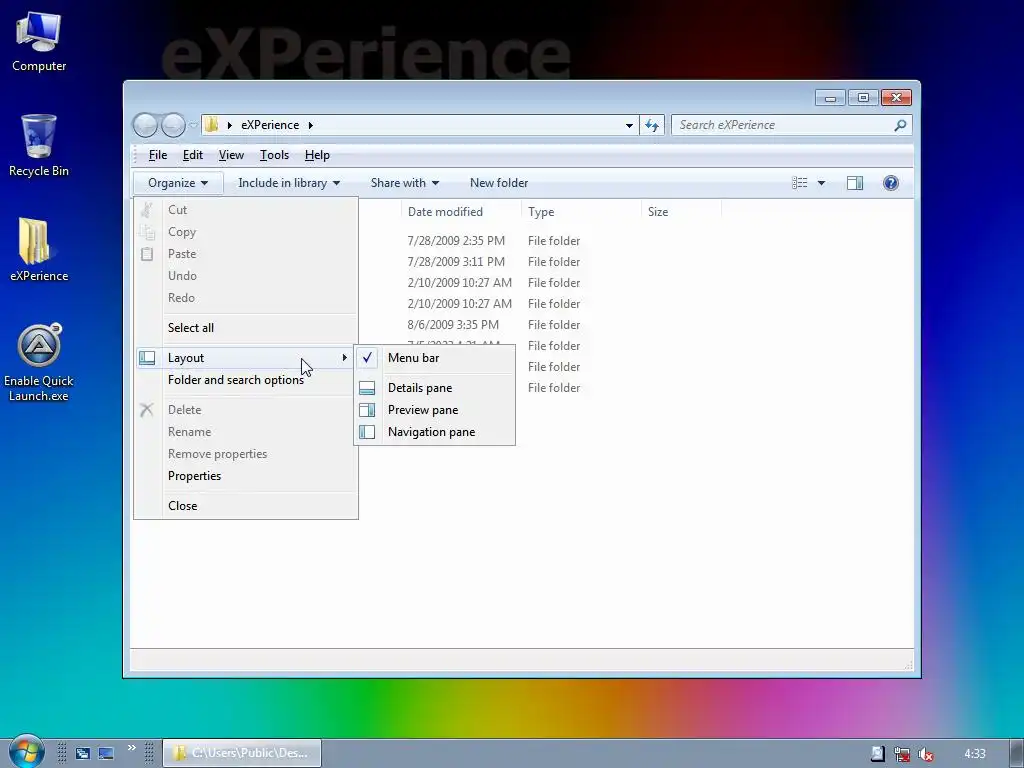Open the Recycle Bin desktop icon
Viewport: 1024px width, 768px height.
click(x=39, y=145)
